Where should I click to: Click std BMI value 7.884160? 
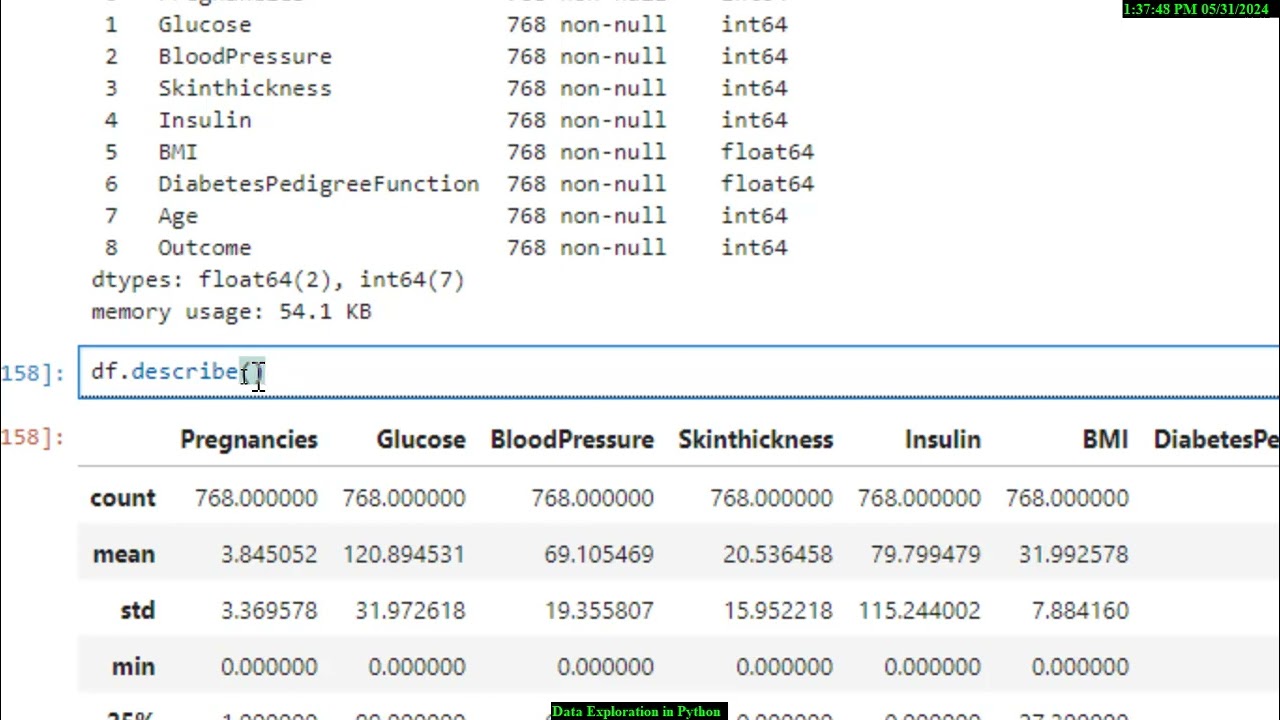pos(1080,610)
